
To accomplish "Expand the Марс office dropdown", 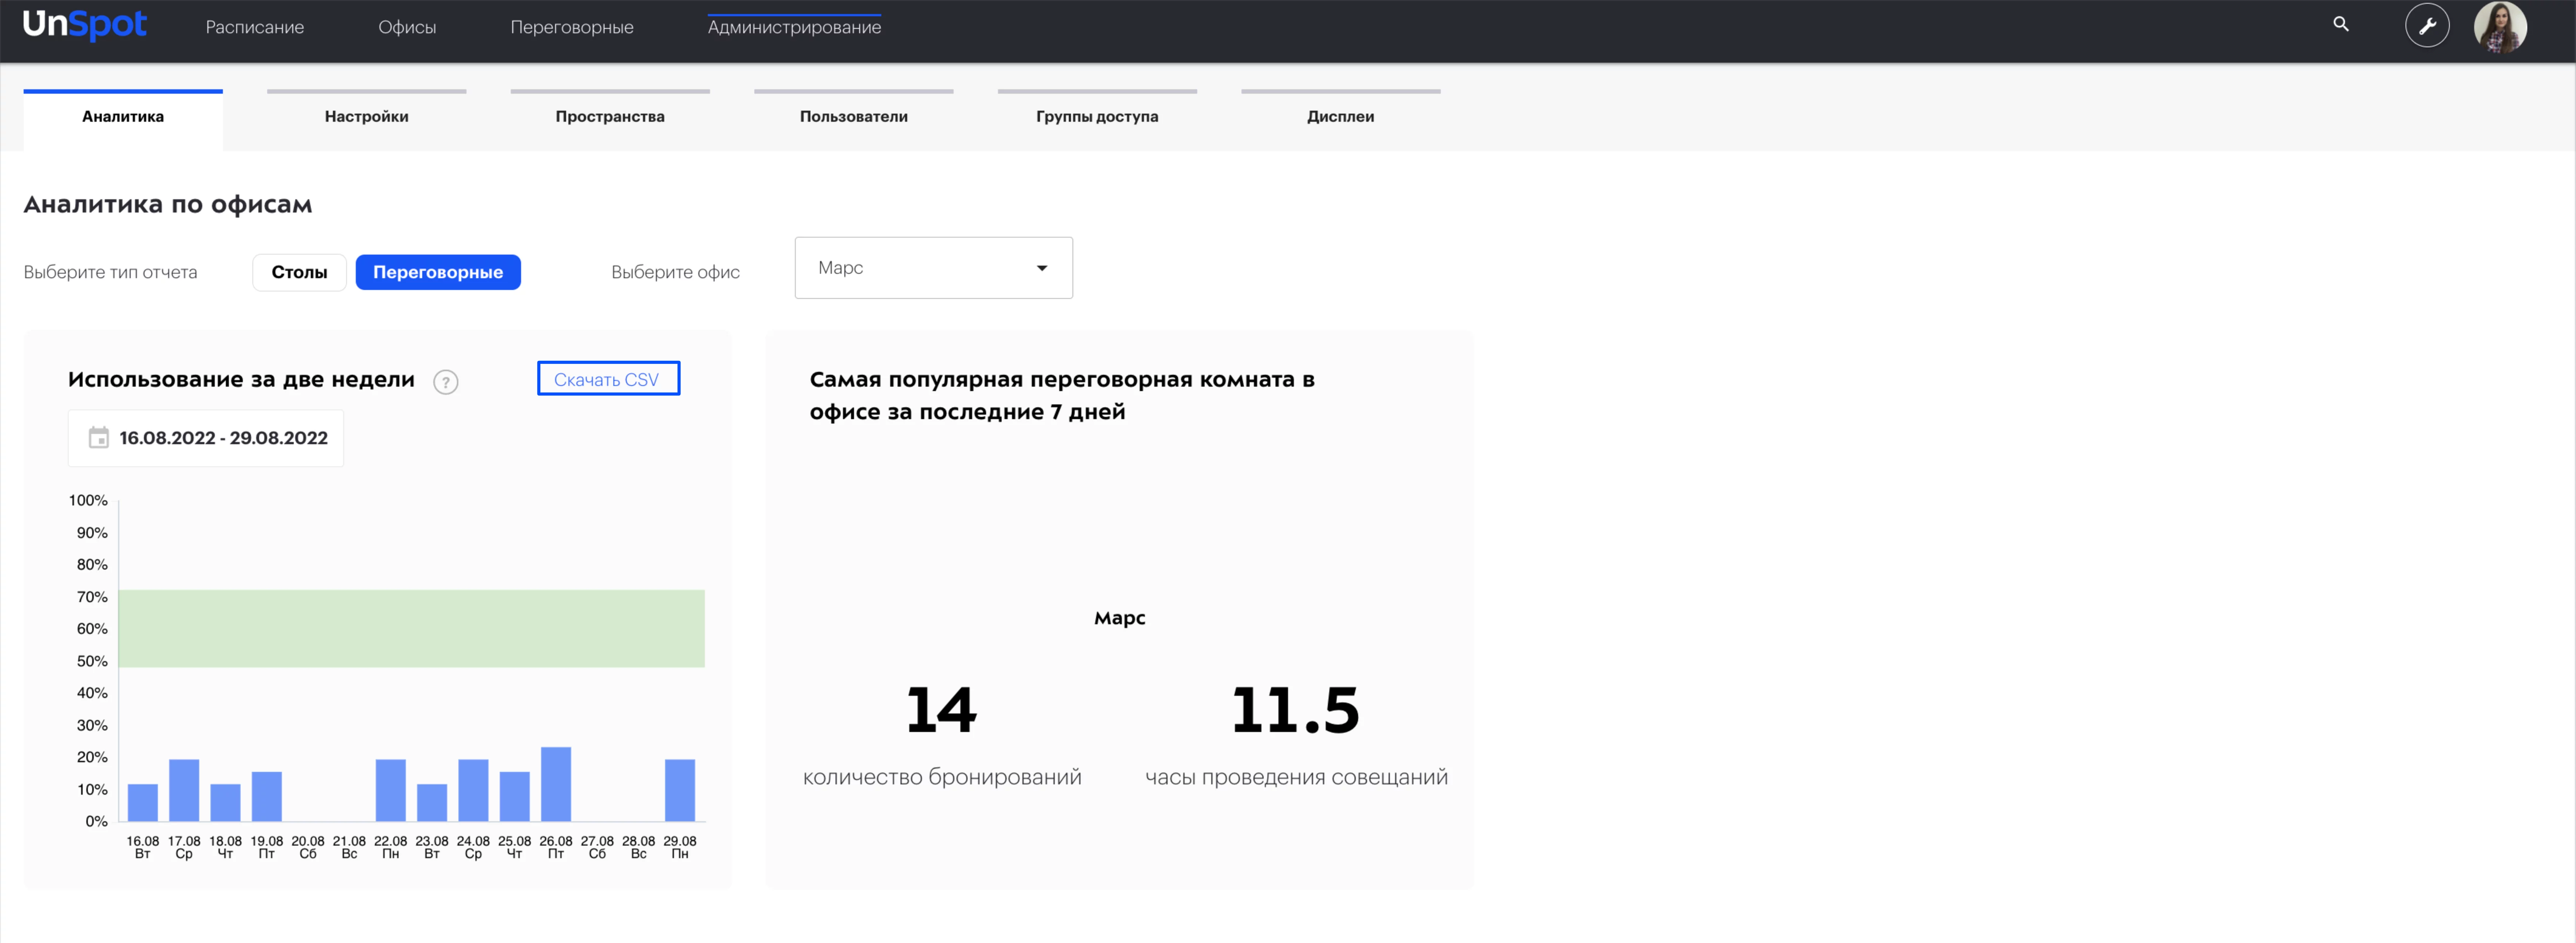I will pyautogui.click(x=934, y=268).
